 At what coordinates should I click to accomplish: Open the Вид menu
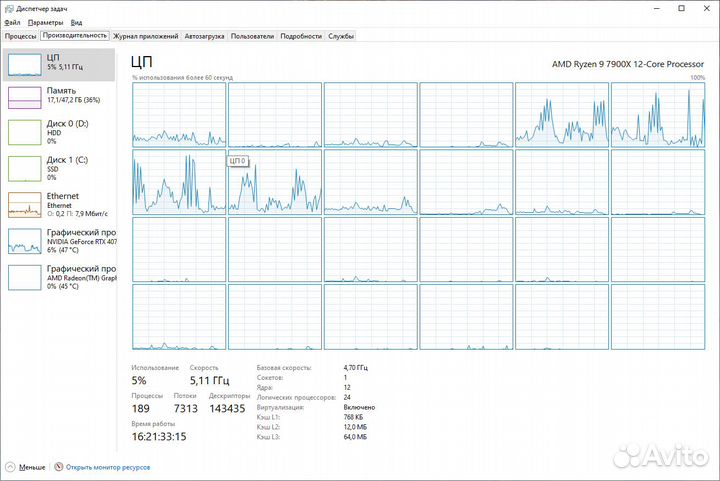(x=76, y=22)
